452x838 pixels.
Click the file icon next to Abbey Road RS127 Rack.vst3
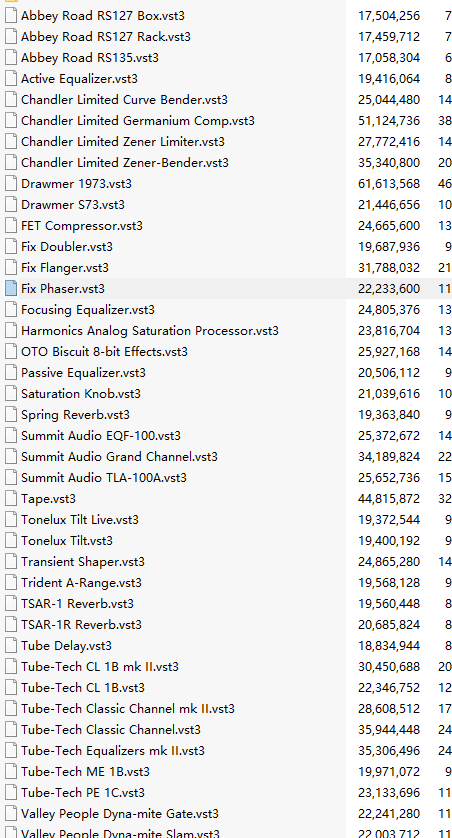[x=11, y=36]
